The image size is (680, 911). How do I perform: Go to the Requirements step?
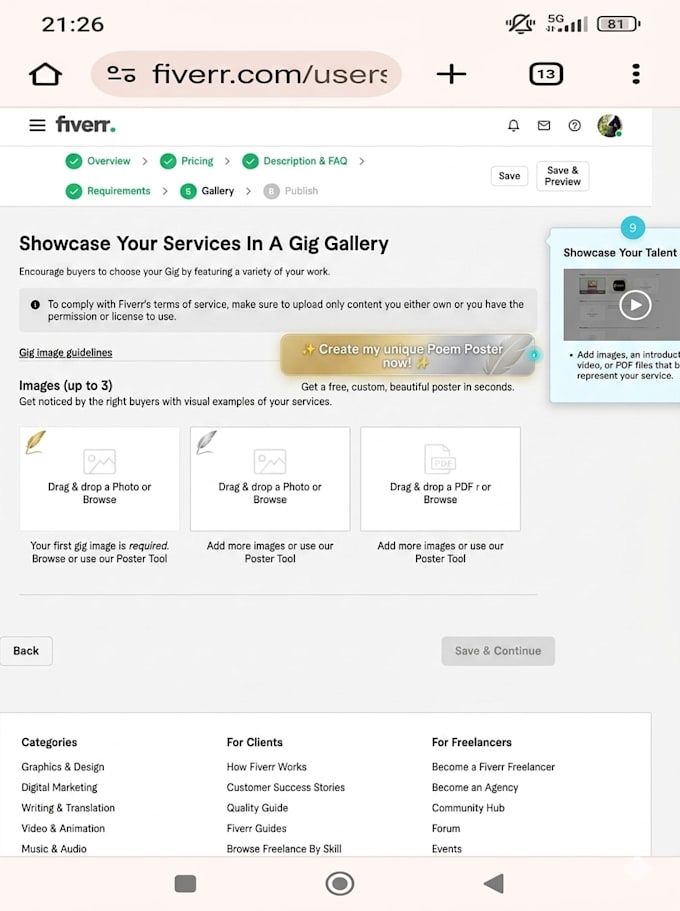108,191
